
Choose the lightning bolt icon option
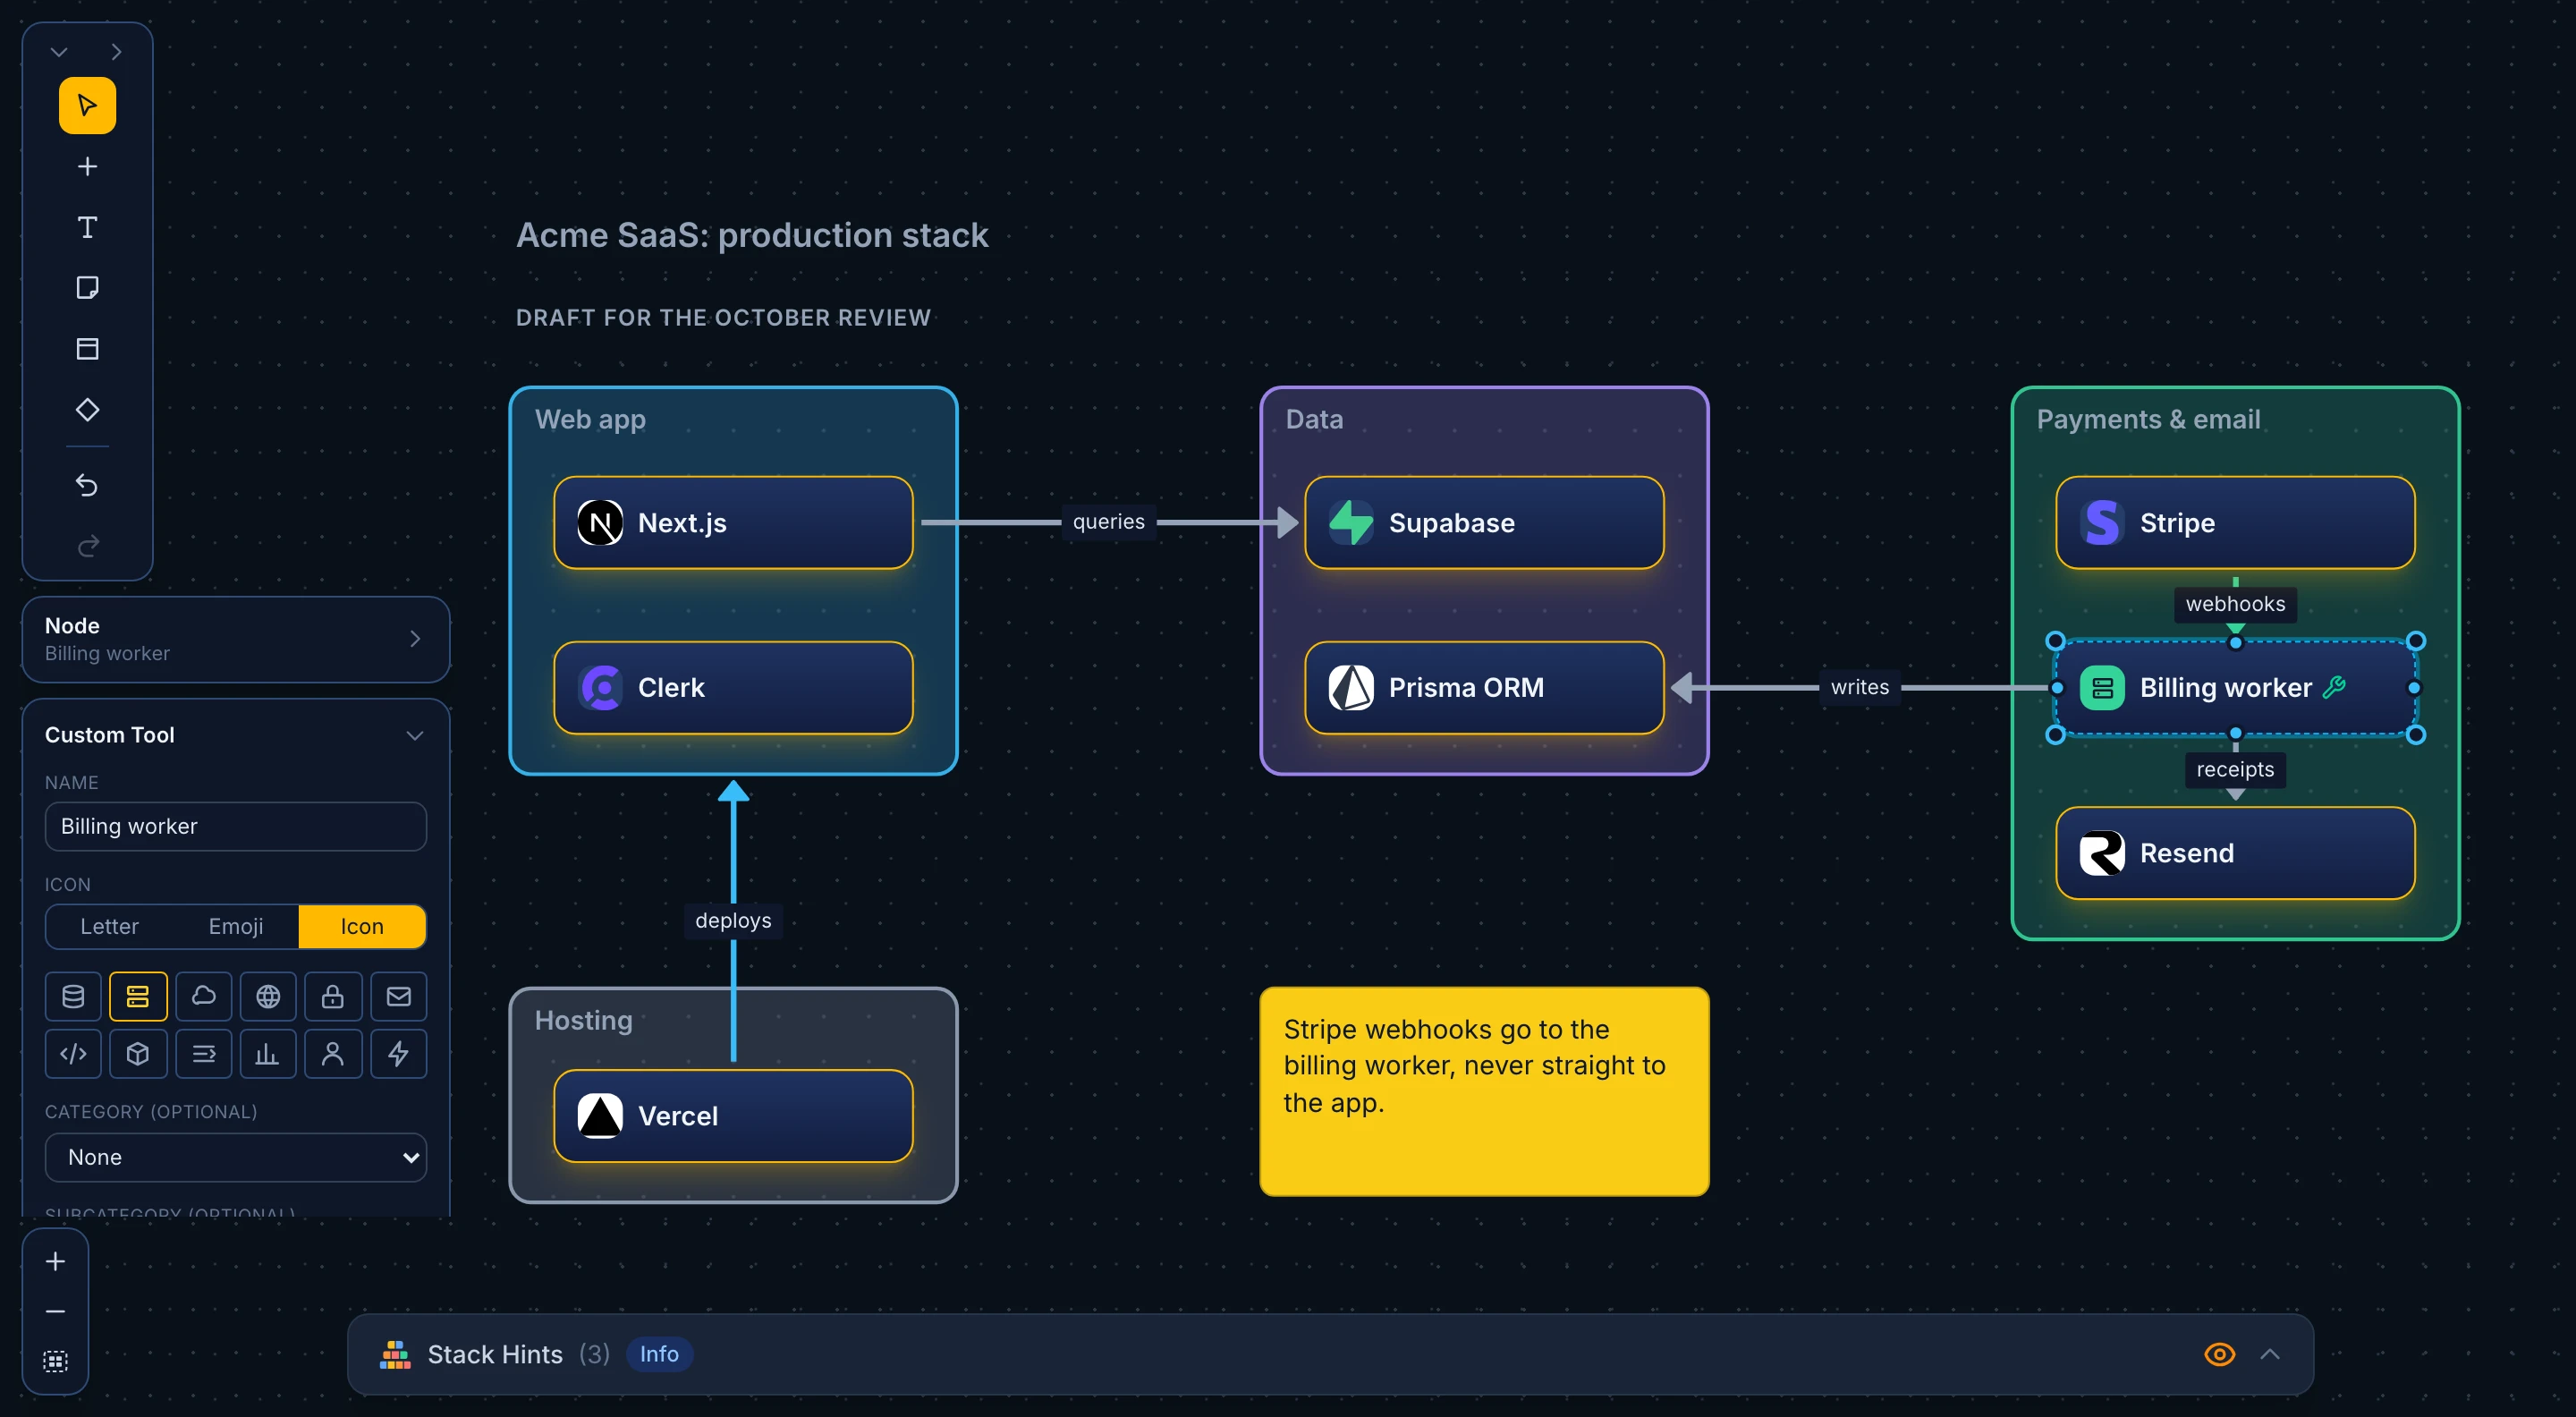coord(398,1053)
